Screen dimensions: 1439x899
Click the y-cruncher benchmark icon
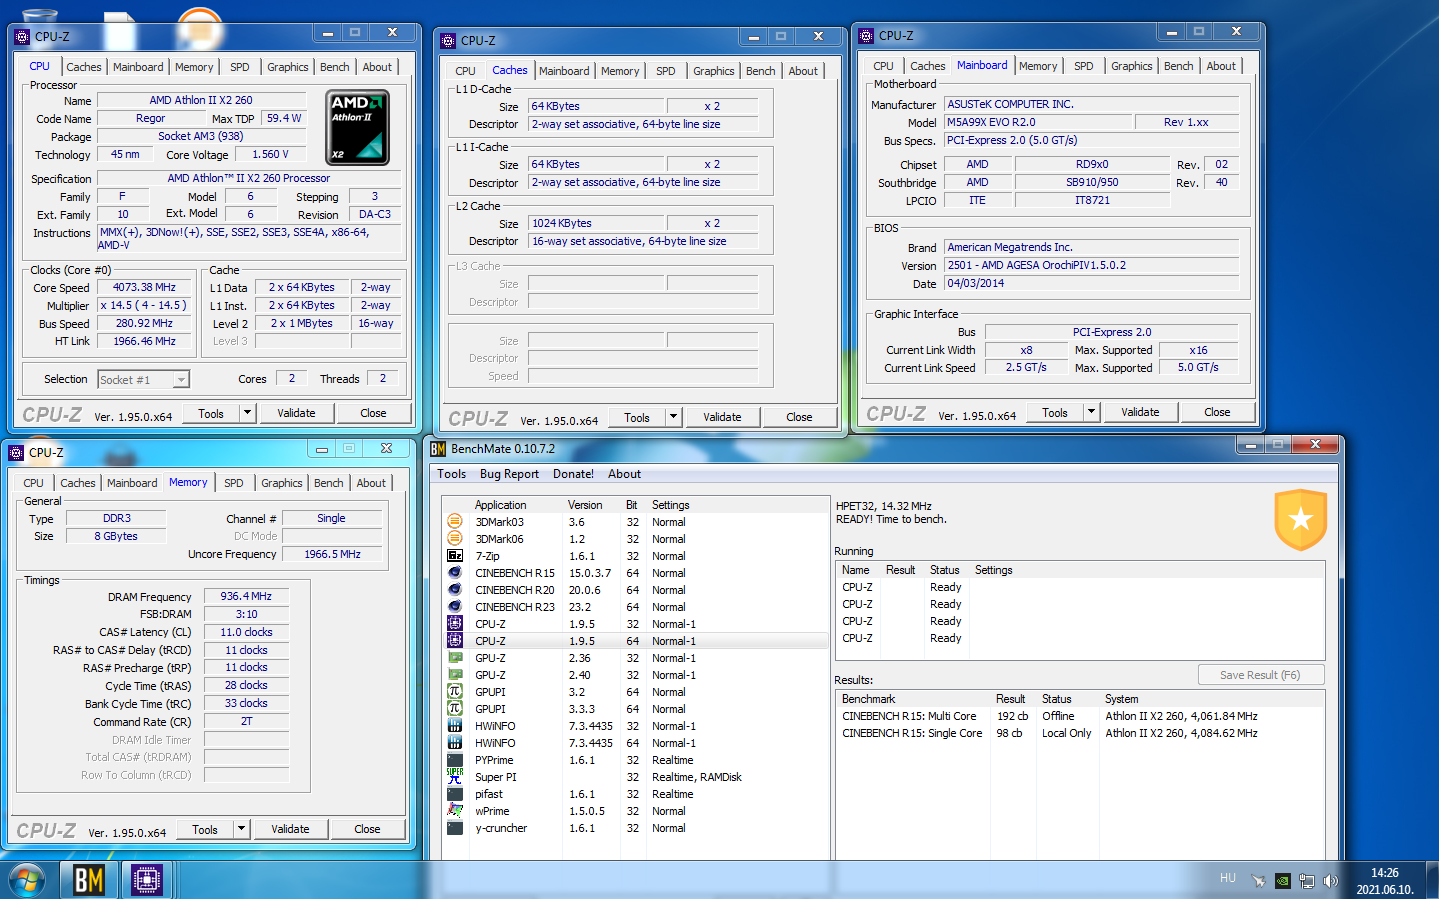tap(455, 828)
